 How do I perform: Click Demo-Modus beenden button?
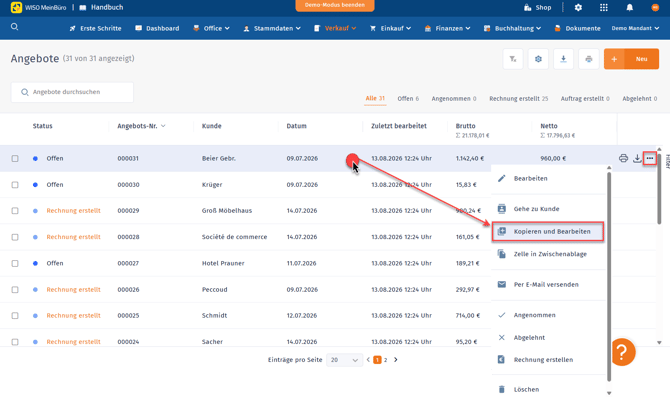tap(335, 5)
